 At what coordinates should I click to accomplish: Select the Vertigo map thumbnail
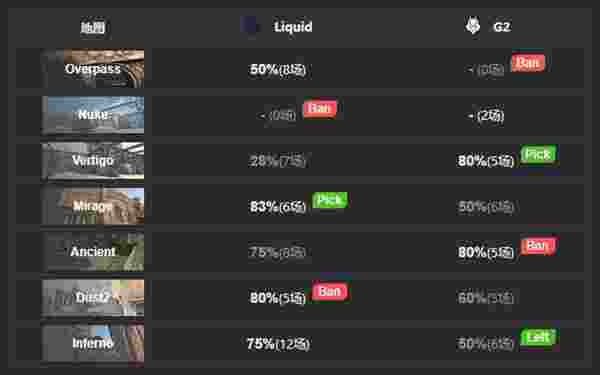point(93,160)
